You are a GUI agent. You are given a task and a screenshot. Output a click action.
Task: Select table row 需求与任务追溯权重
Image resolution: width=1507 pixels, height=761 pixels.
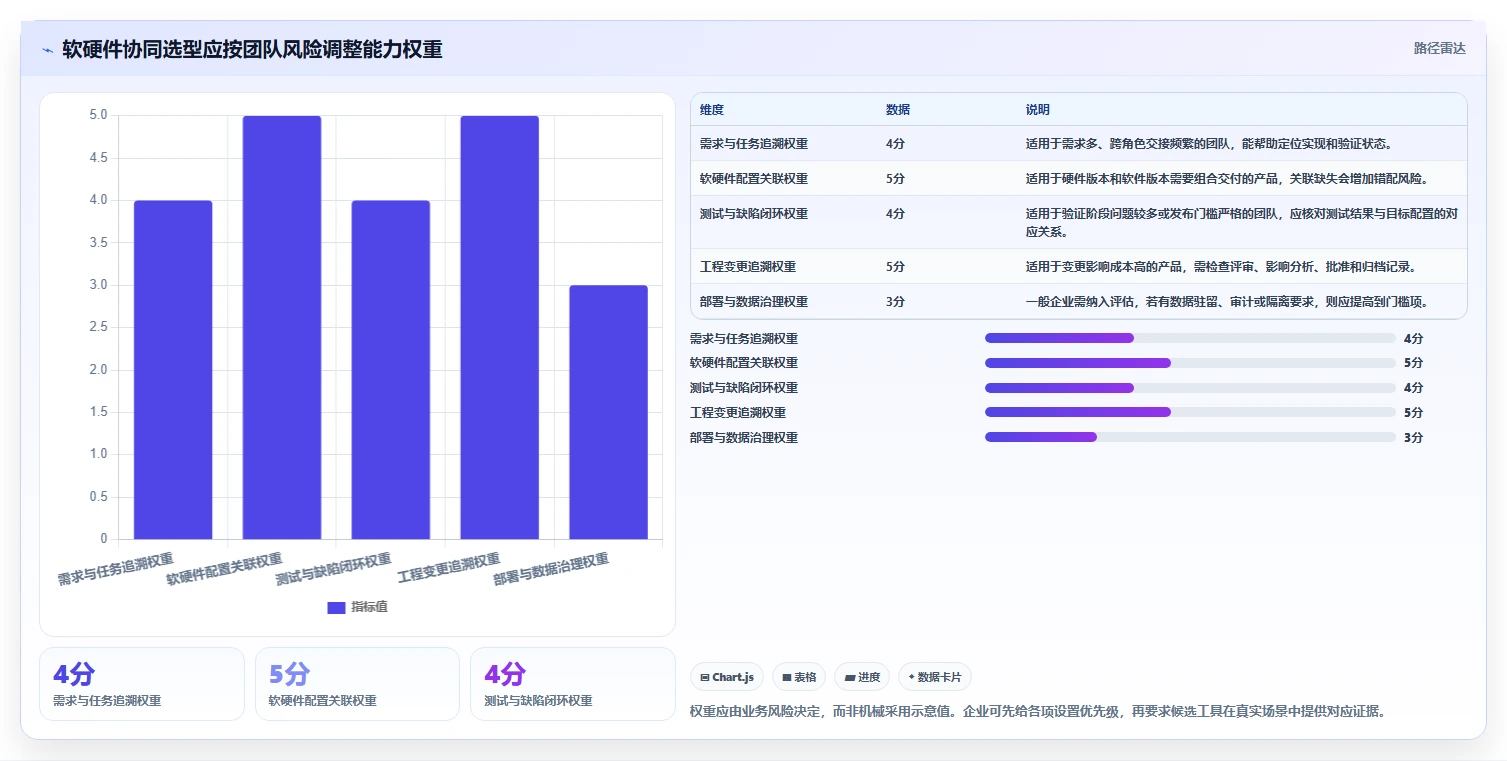(1079, 144)
